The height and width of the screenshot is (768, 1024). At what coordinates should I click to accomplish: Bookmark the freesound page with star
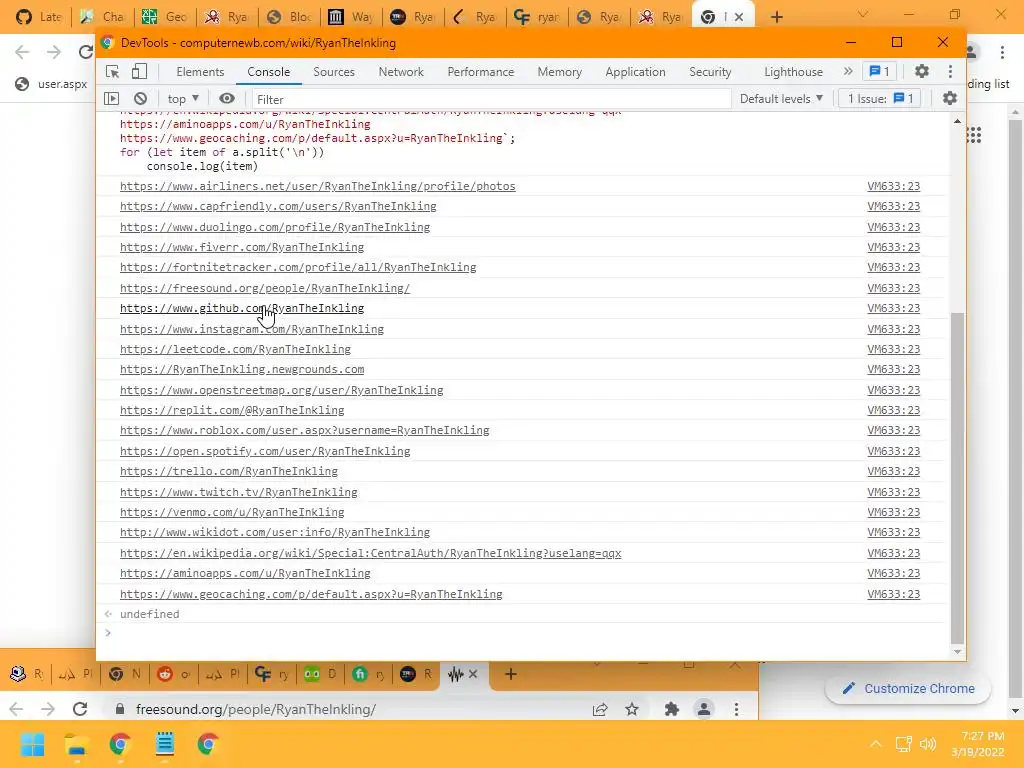click(x=632, y=709)
